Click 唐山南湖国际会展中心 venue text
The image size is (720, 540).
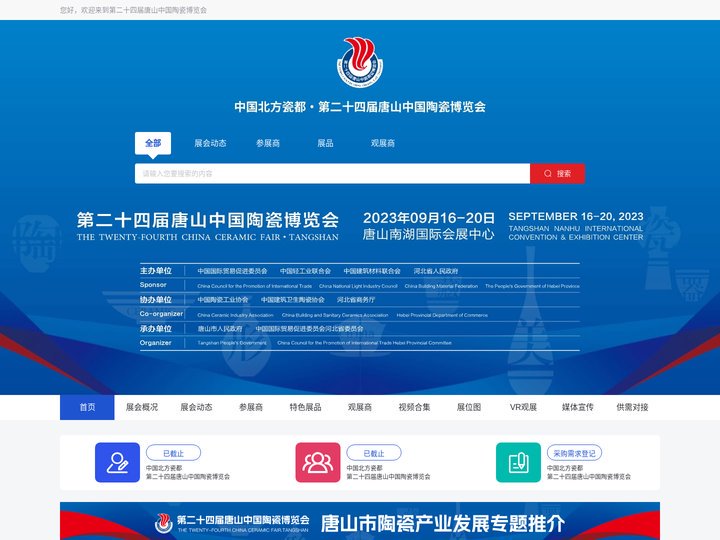[428, 235]
